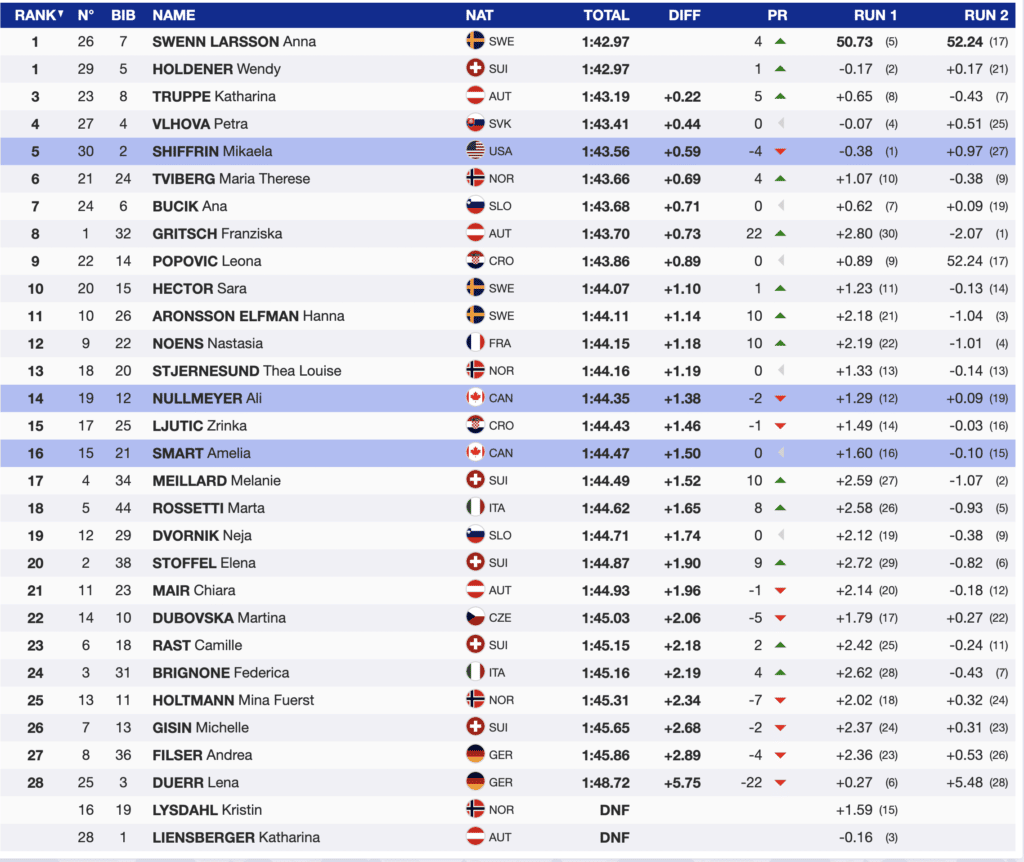Click the Italy flag in Rossetti's row
This screenshot has width=1024, height=862.
pyautogui.click(x=476, y=508)
